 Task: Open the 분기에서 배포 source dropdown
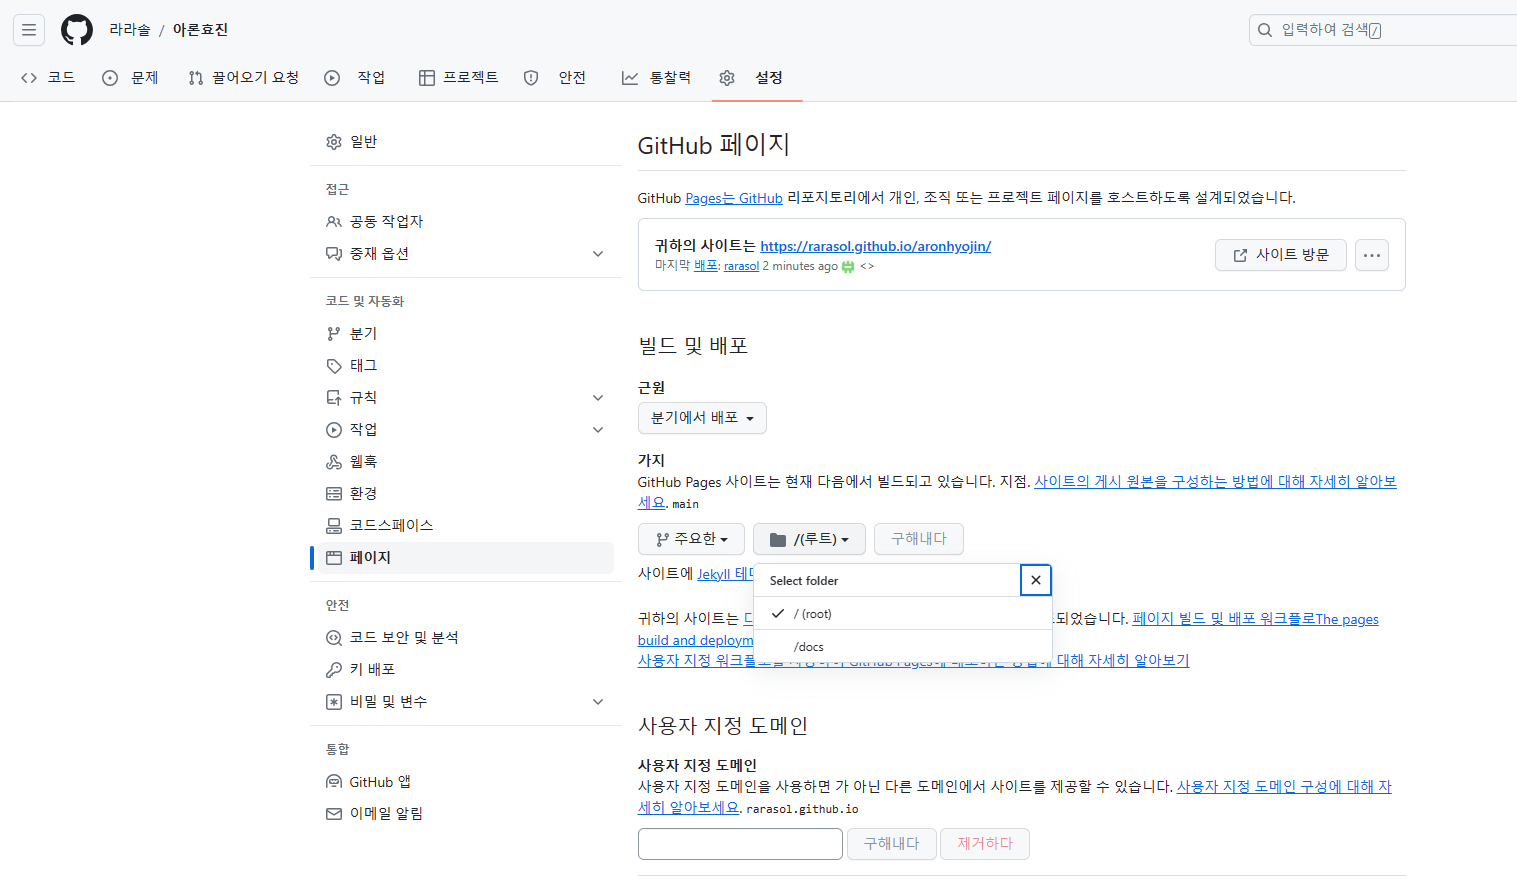[x=702, y=418]
